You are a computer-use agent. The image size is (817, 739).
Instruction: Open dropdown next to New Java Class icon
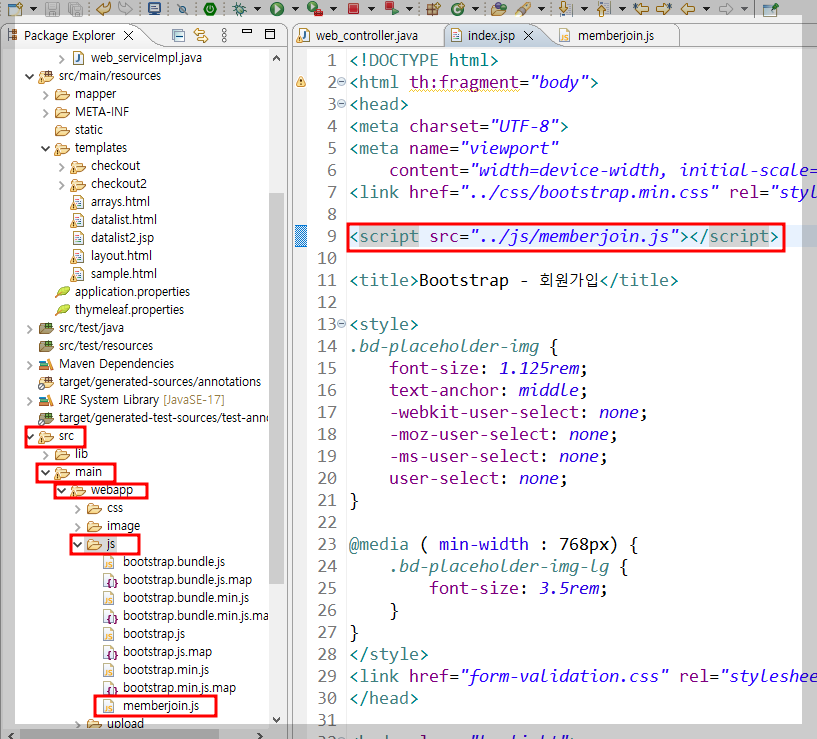tap(475, 9)
